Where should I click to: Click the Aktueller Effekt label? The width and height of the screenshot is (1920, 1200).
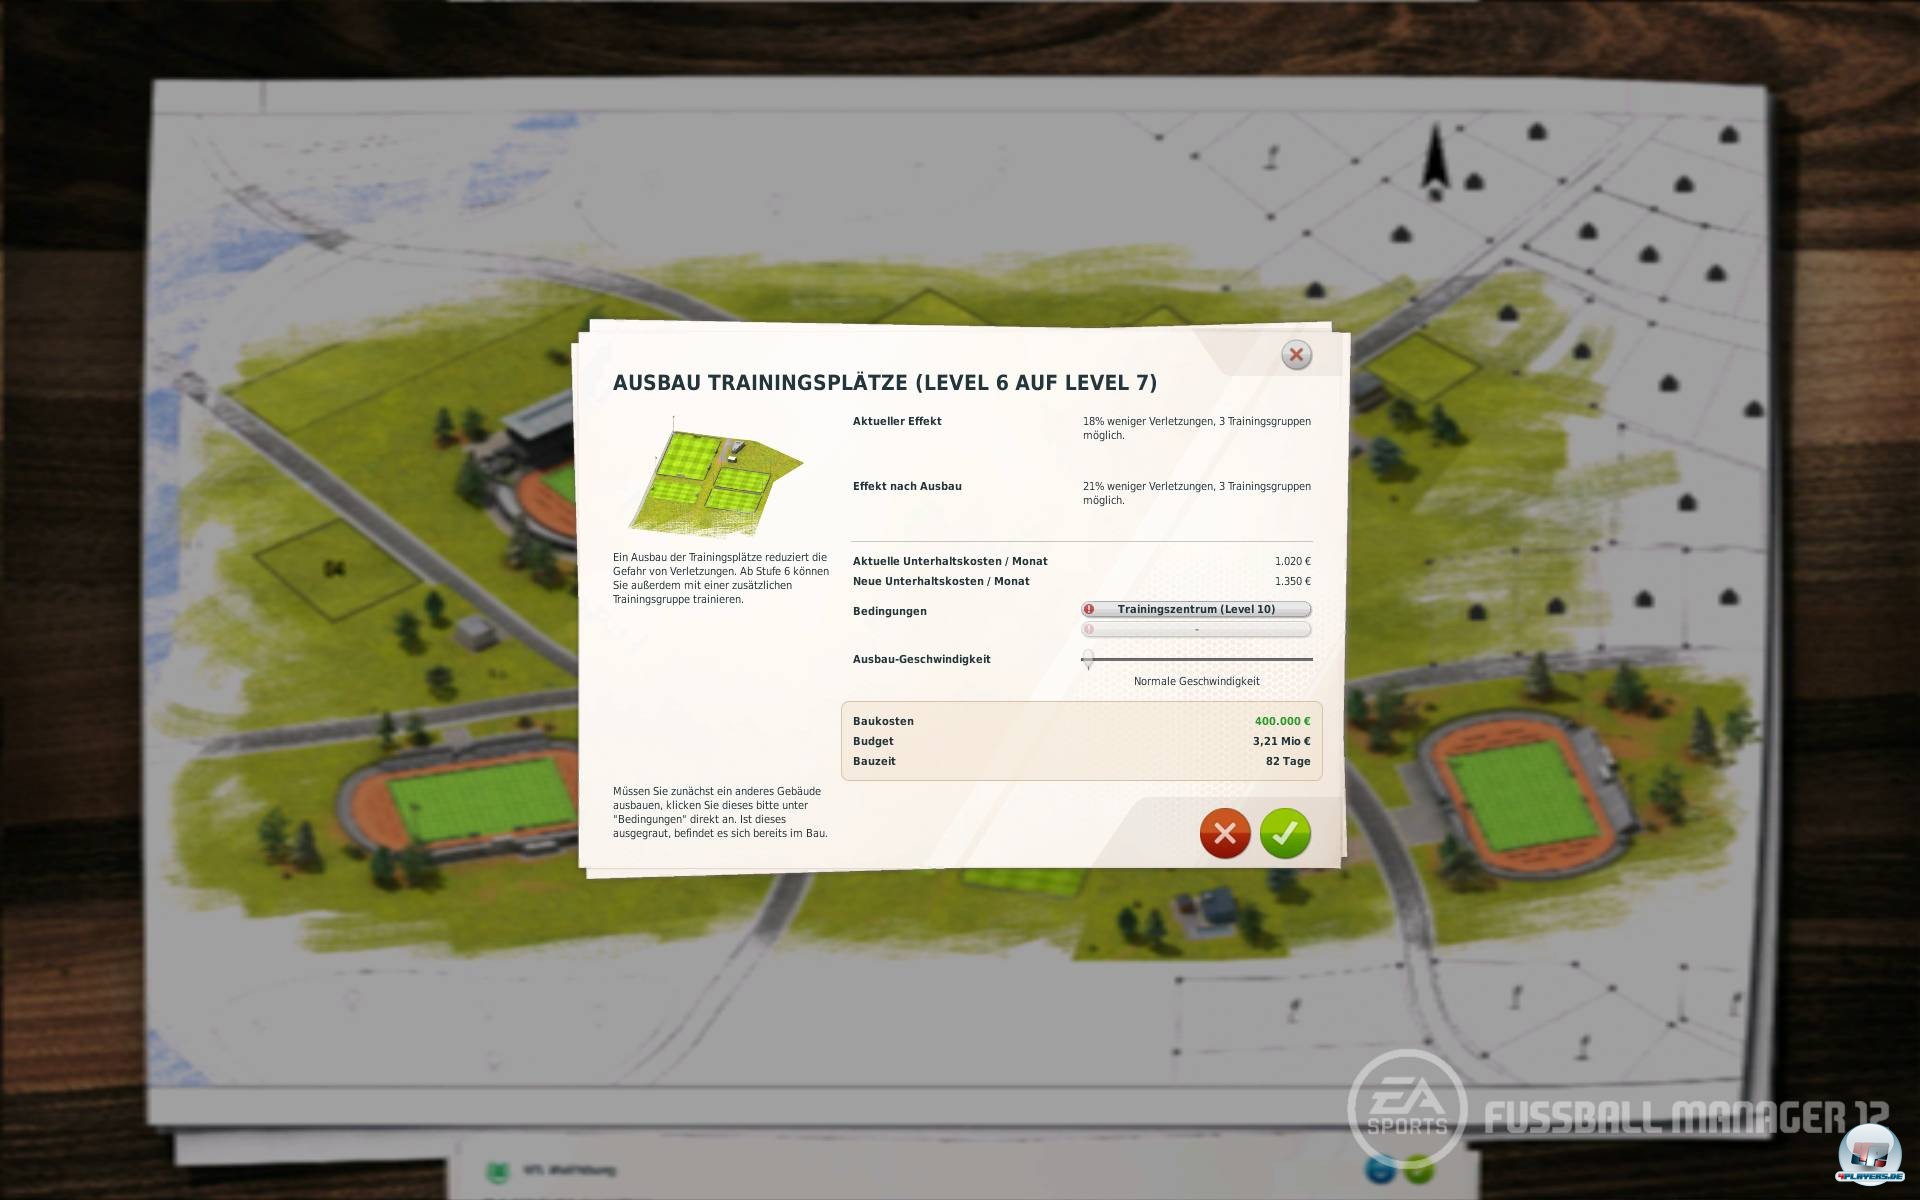tap(897, 421)
